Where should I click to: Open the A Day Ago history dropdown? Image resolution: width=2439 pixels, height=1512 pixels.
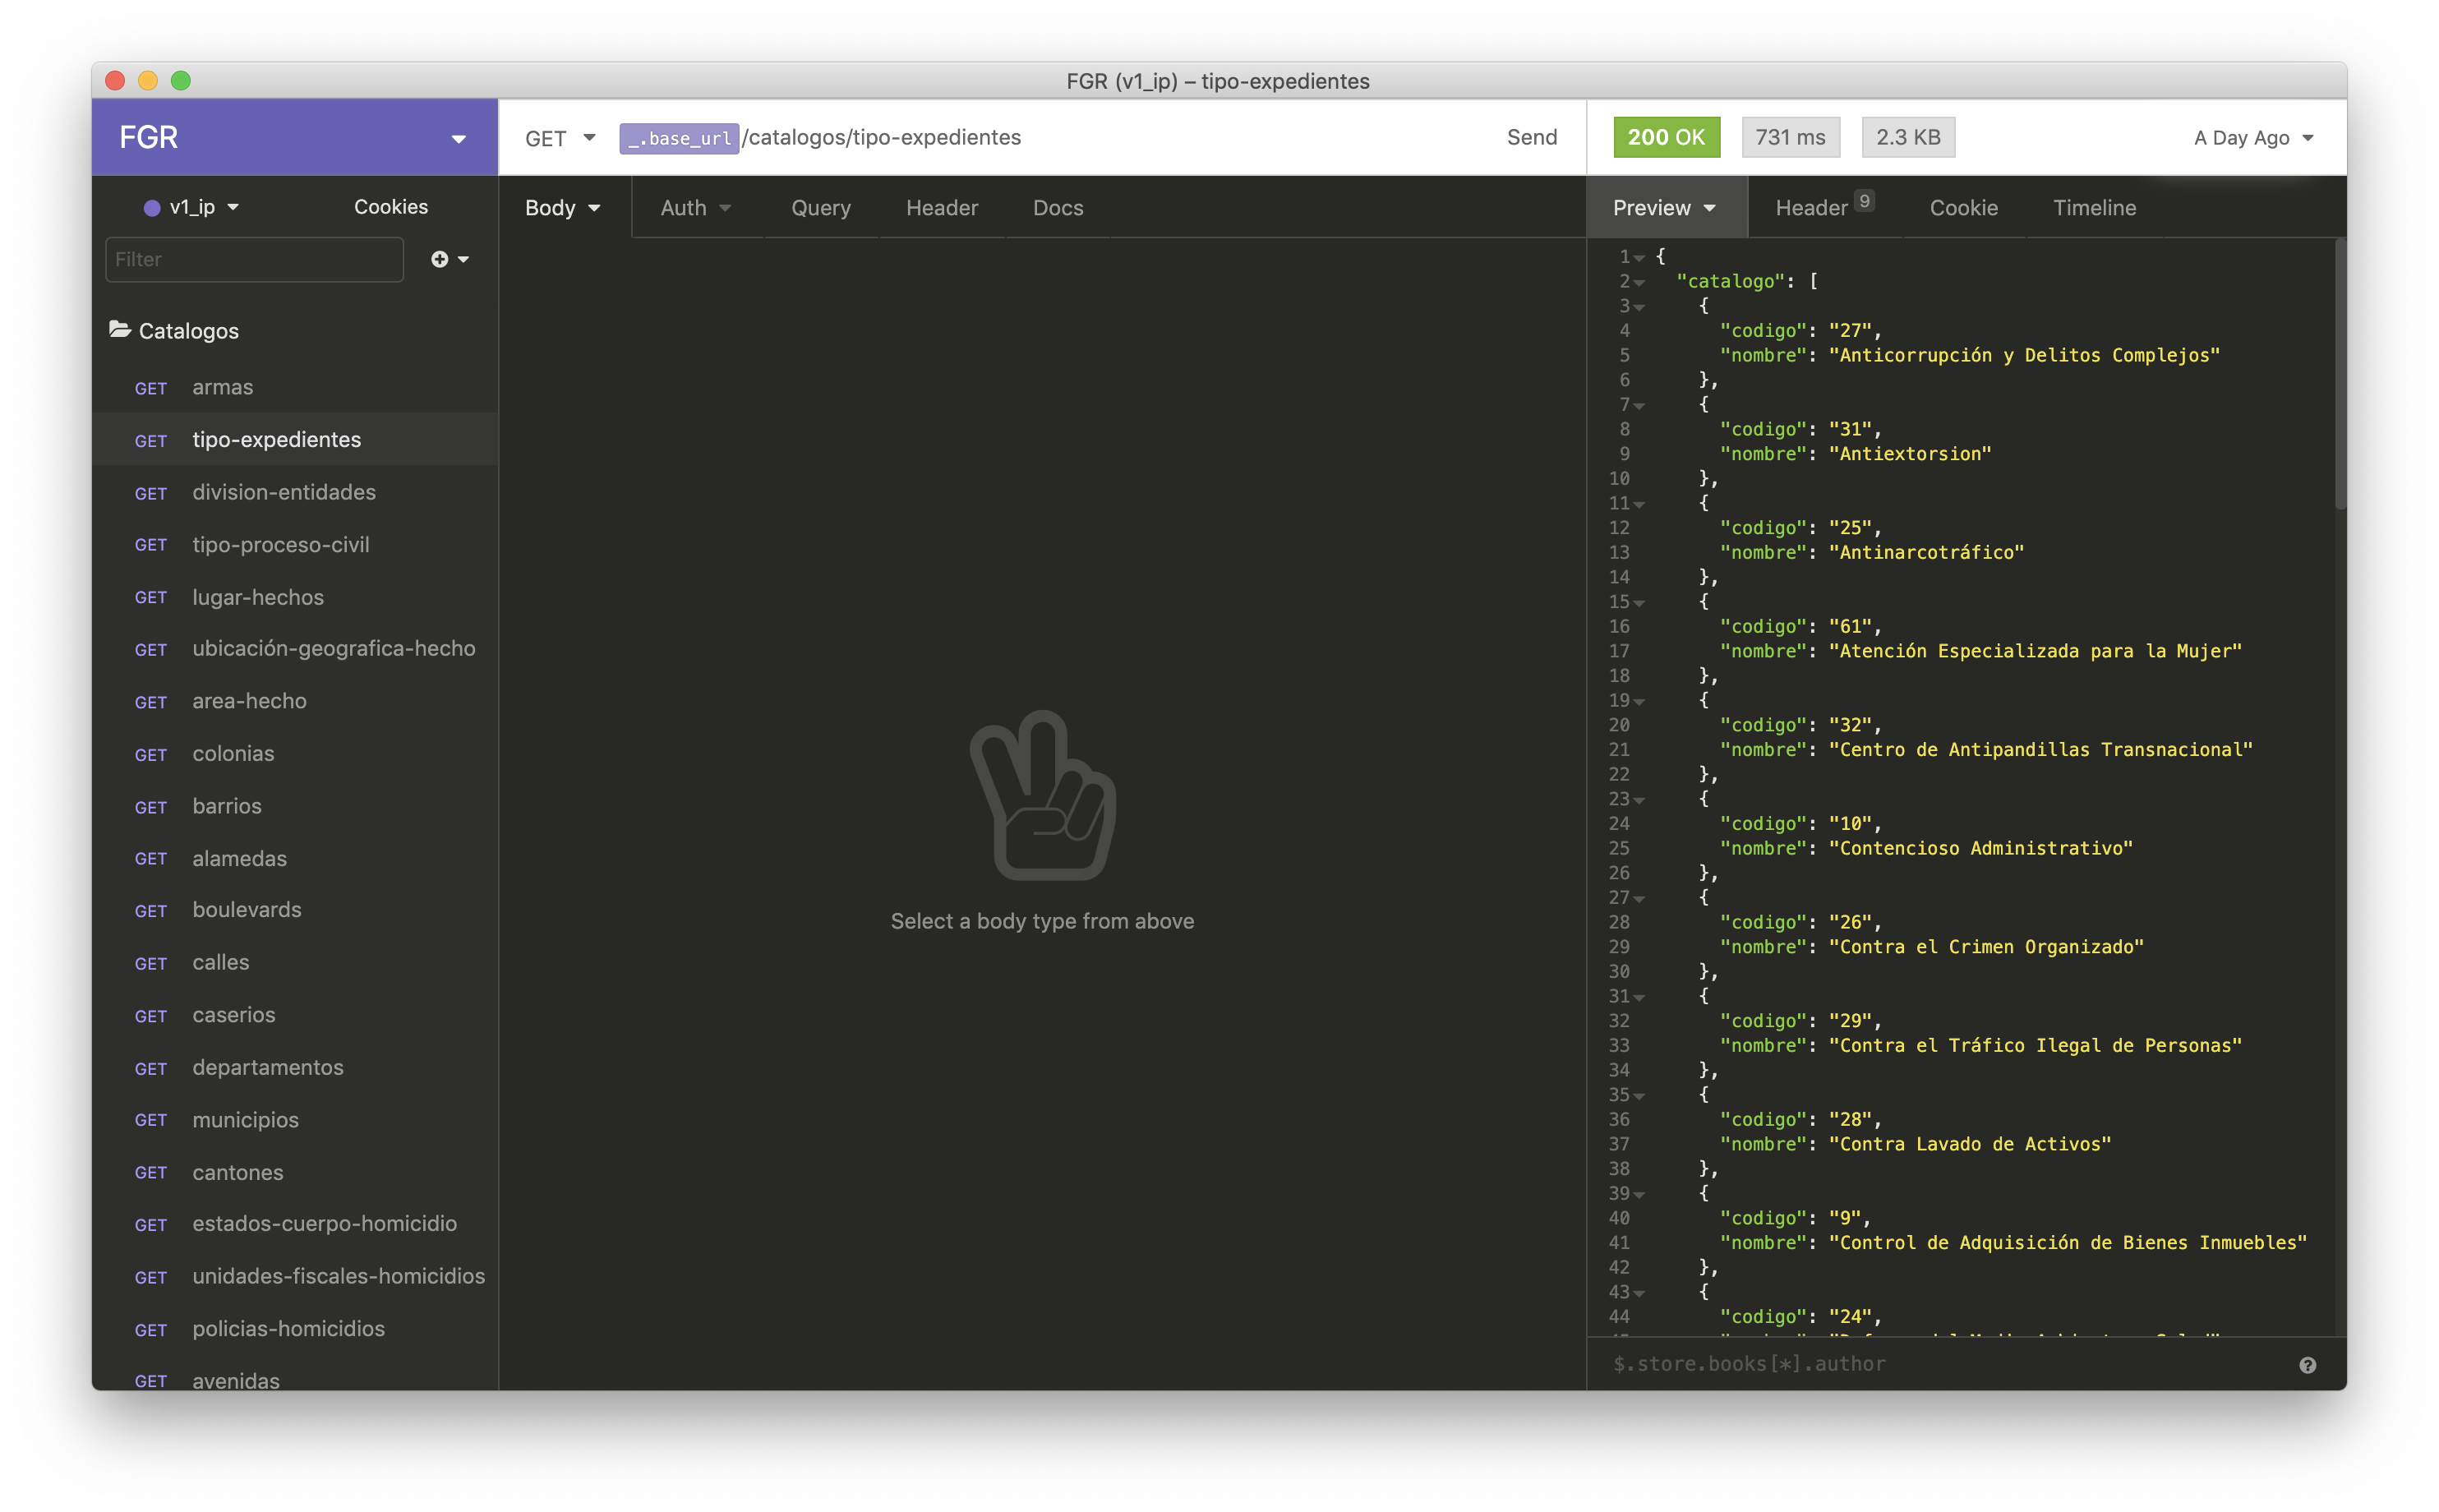2252,138
